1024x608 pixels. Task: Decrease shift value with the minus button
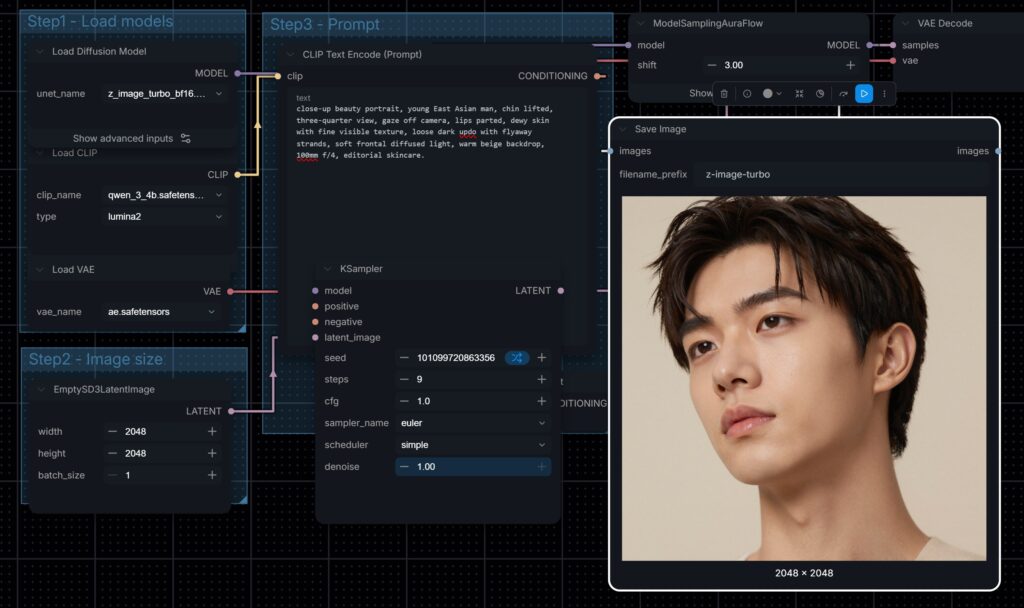click(x=712, y=65)
